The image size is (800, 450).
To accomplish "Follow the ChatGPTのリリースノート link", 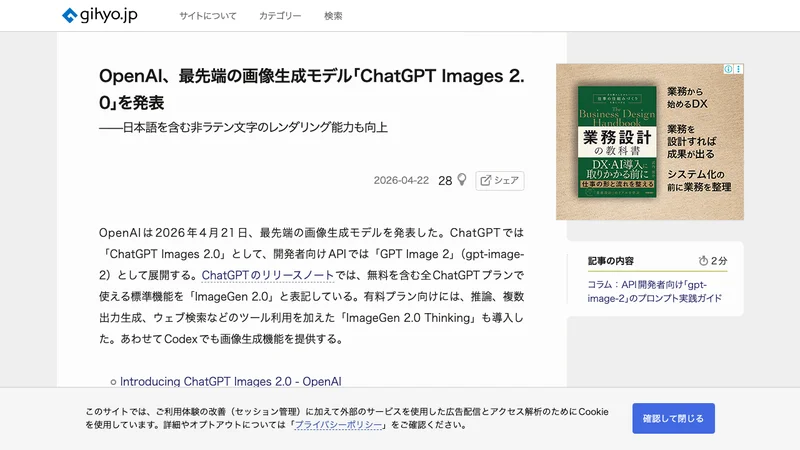I will [267, 275].
